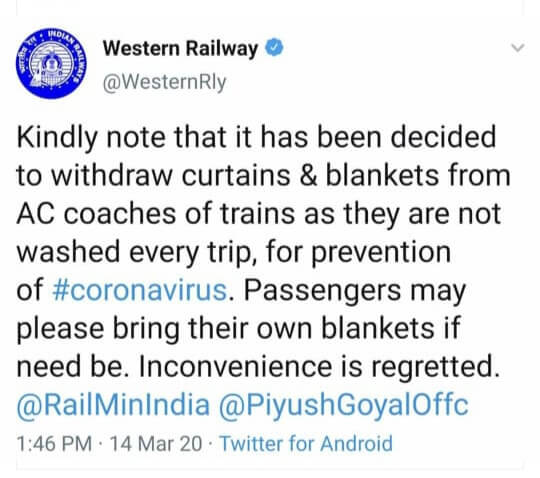Image resolution: width=540 pixels, height=478 pixels.
Task: Open the @PiyushGoyalOffc mention
Action: point(344,405)
